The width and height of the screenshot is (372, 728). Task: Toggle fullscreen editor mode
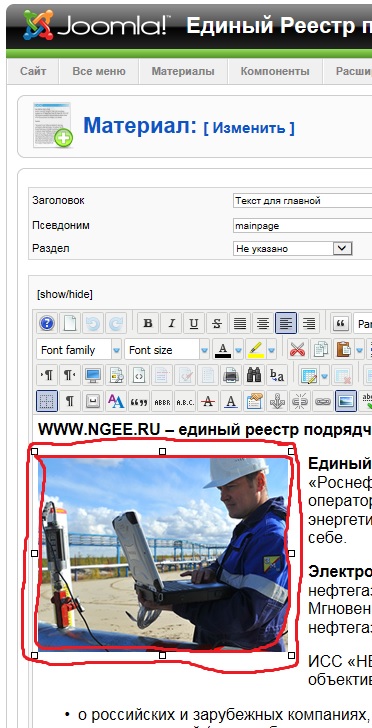[93, 375]
